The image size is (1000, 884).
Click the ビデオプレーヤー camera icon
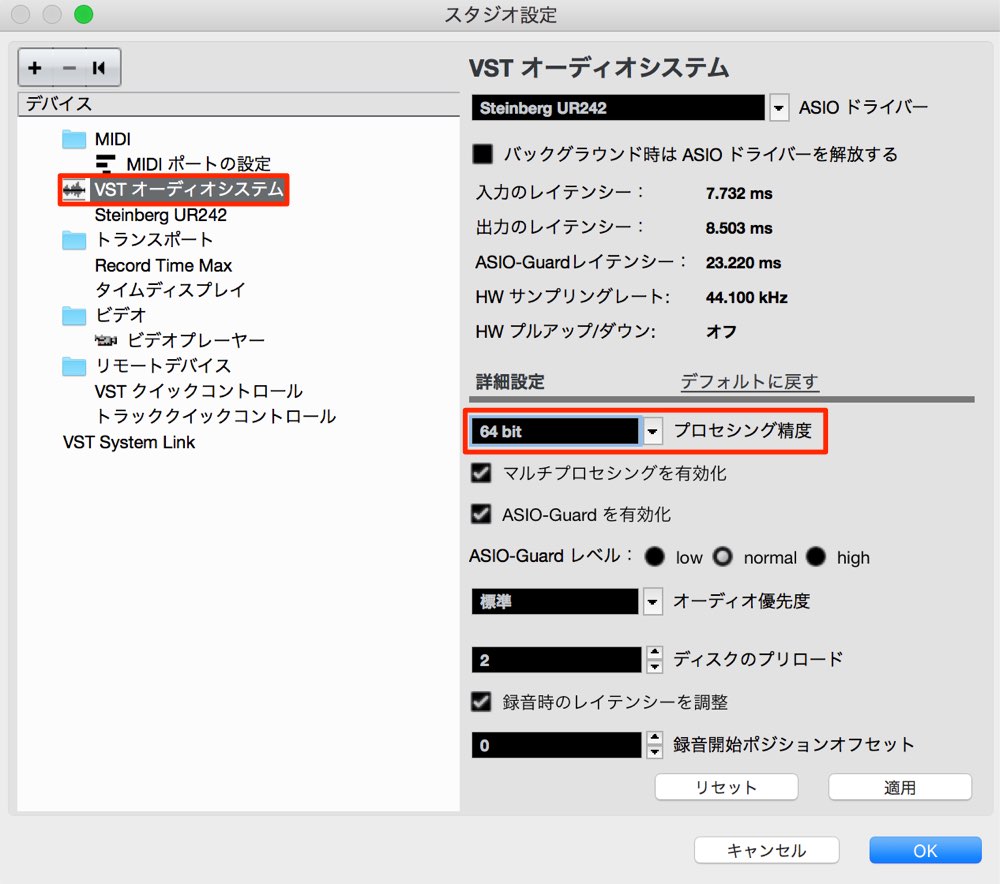tap(106, 341)
